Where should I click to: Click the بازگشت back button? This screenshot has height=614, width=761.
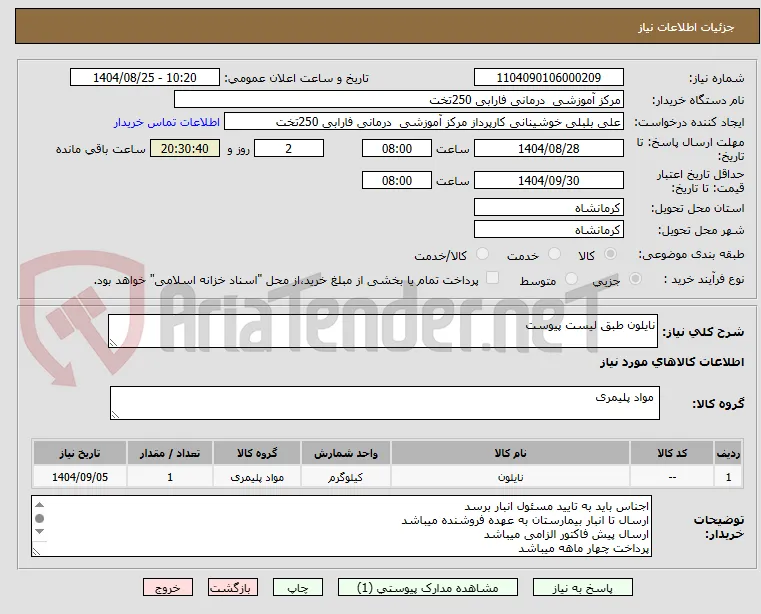pyautogui.click(x=233, y=587)
